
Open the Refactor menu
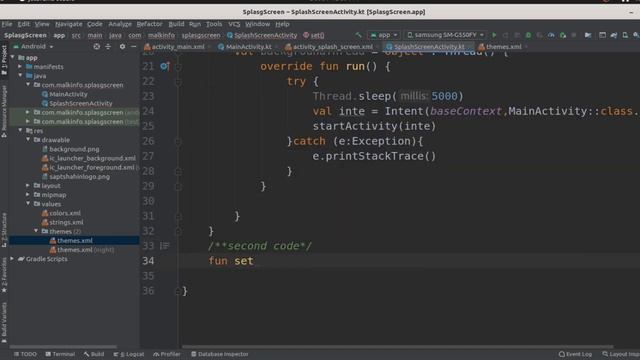[149, 24]
